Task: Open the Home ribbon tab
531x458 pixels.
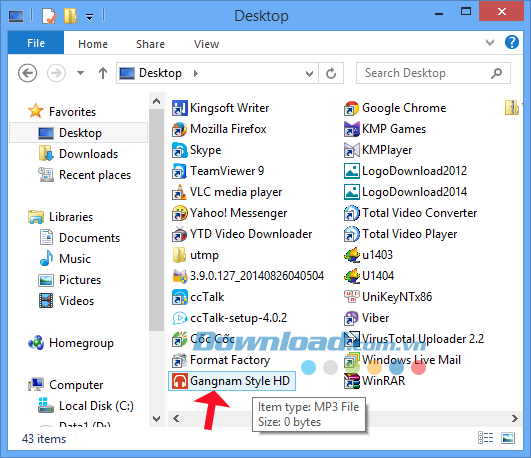Action: point(93,44)
